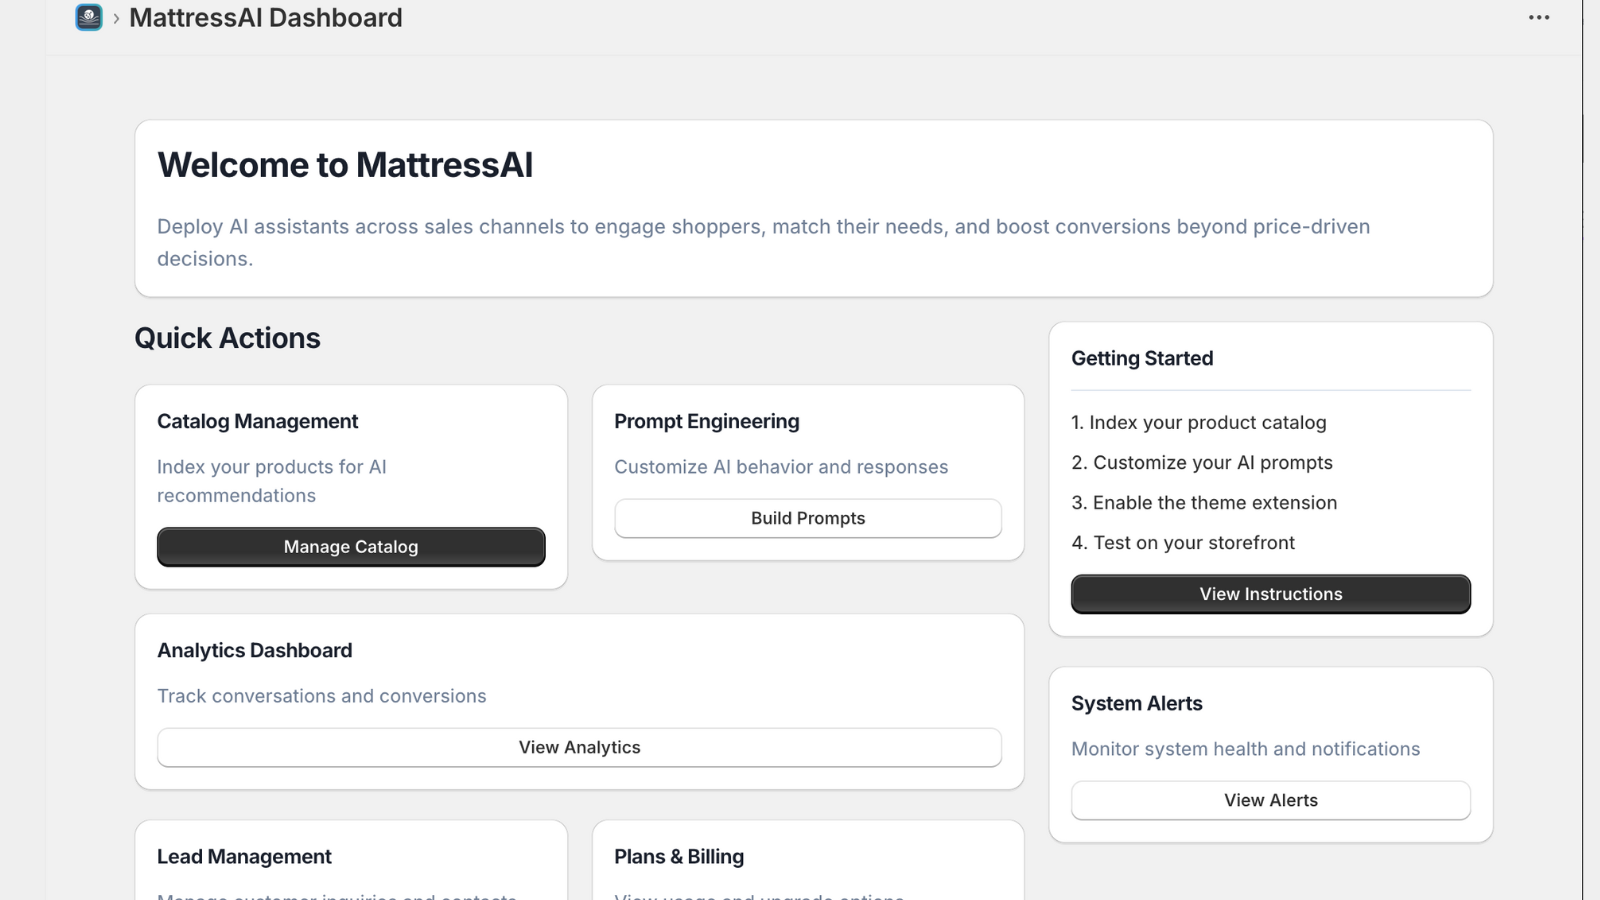The height and width of the screenshot is (900, 1600).
Task: Select View Instructions under Getting Started
Action: tap(1270, 593)
